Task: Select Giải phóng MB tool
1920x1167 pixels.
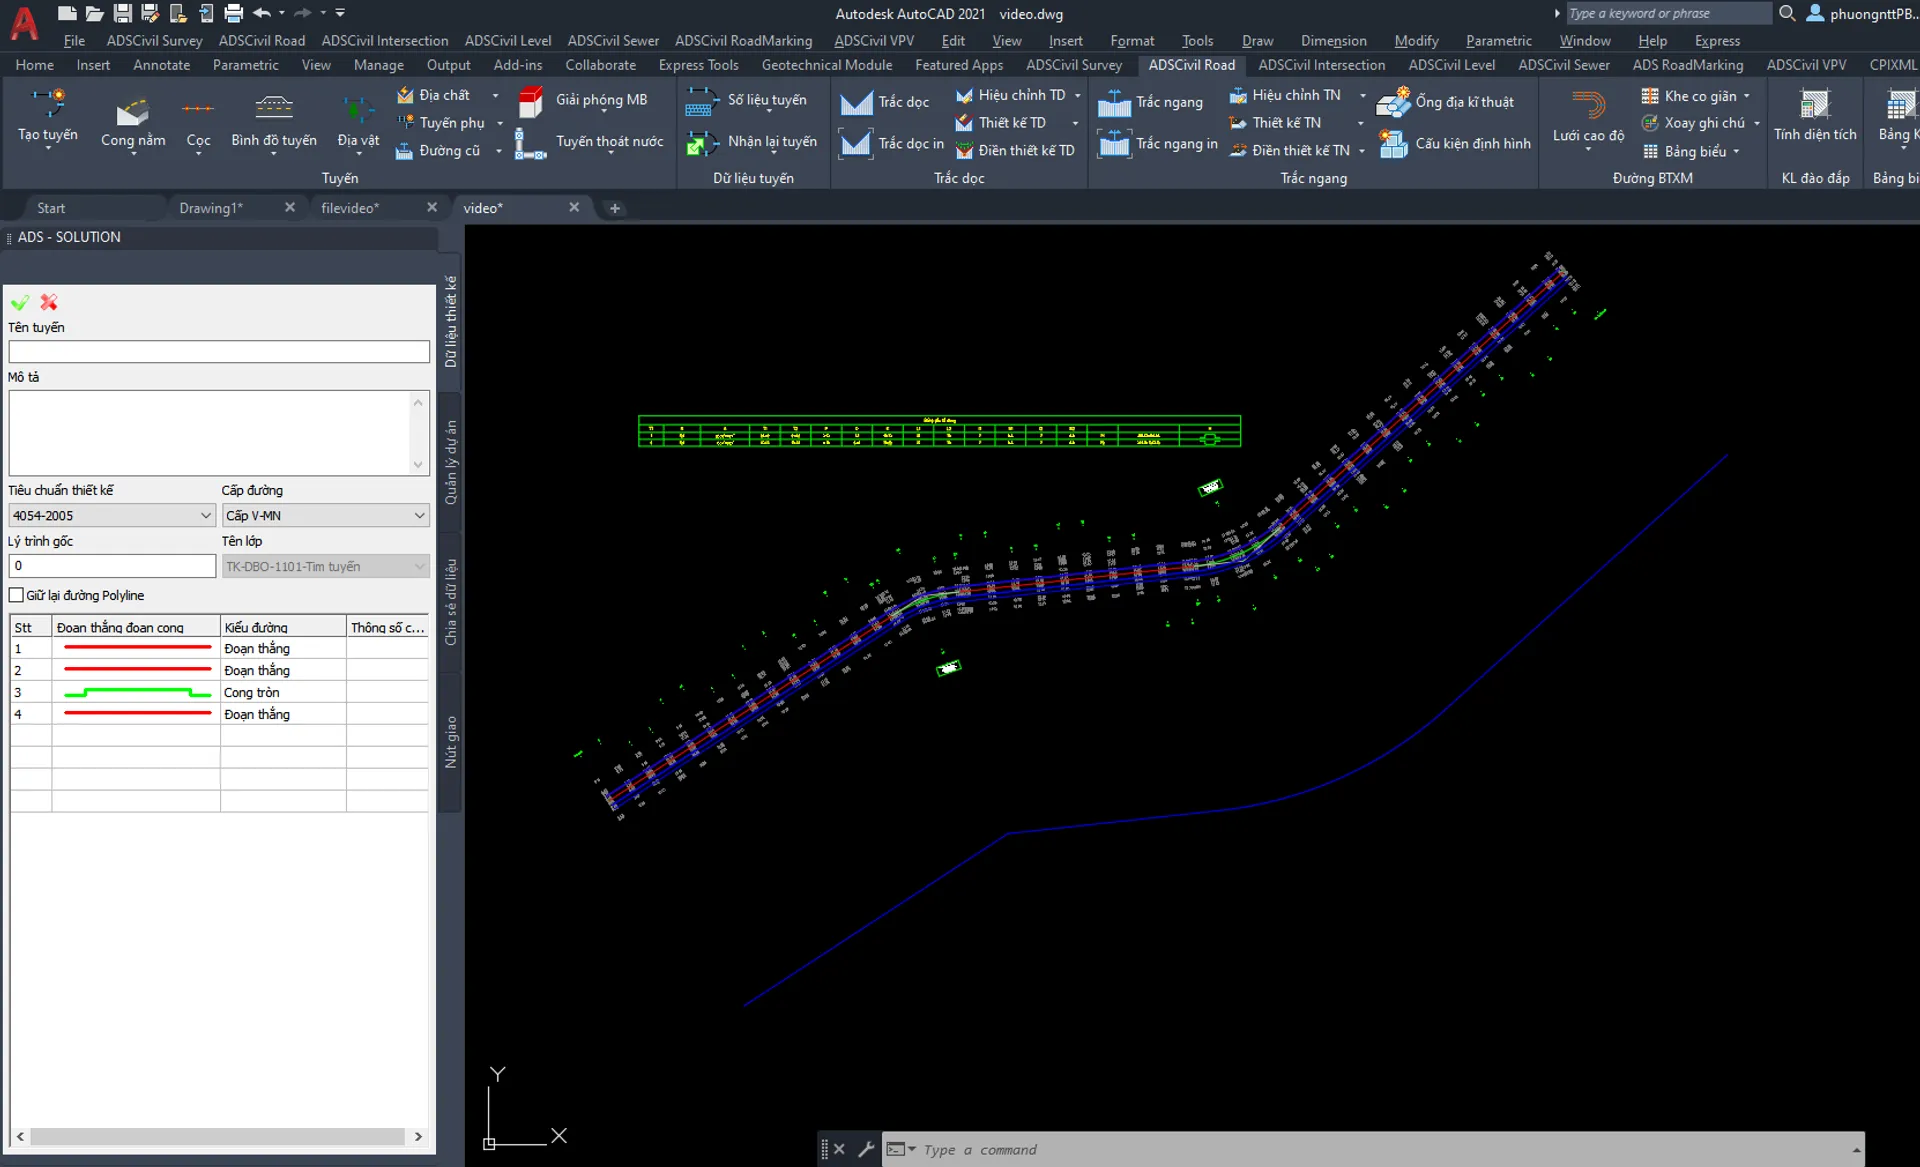Action: 582,100
